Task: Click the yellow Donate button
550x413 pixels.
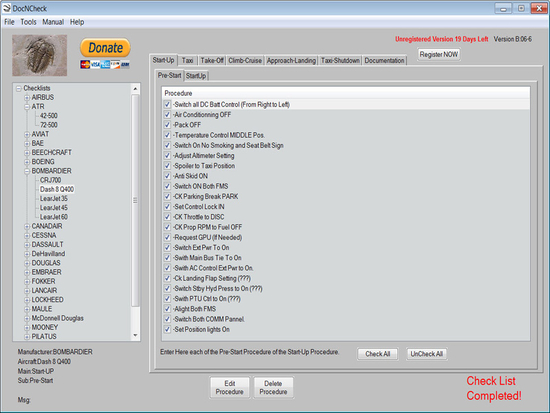Action: click(x=105, y=48)
